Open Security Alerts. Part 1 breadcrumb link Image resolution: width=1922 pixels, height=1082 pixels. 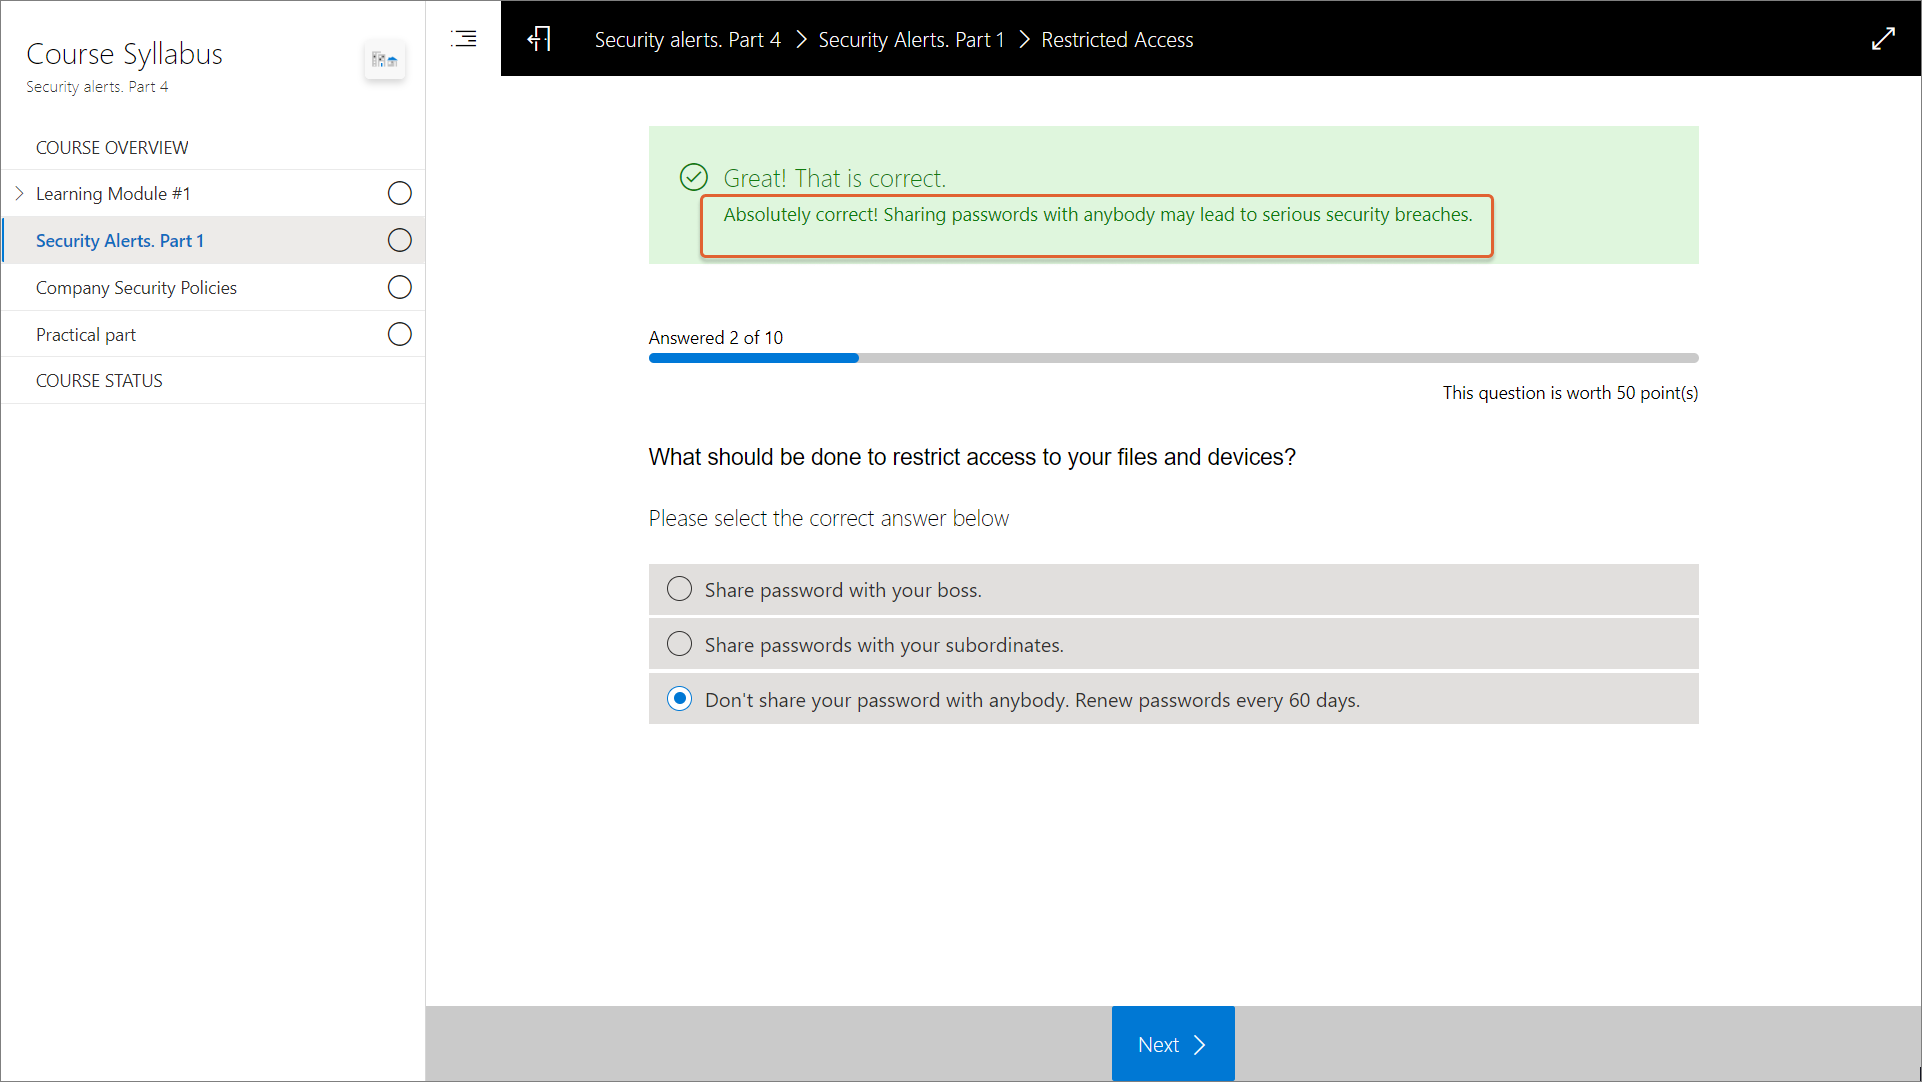[x=910, y=40]
